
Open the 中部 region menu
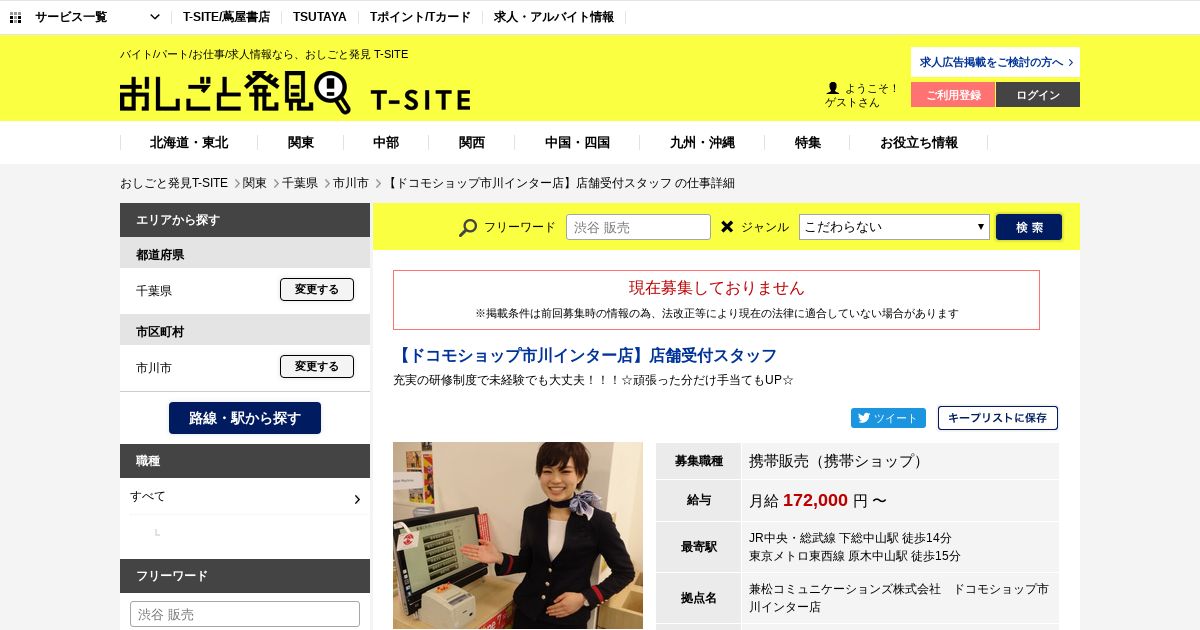386,143
